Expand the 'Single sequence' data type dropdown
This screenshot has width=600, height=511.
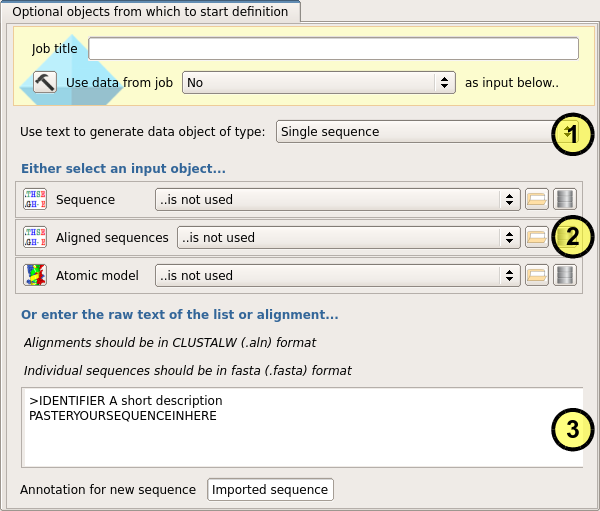pyautogui.click(x=415, y=131)
